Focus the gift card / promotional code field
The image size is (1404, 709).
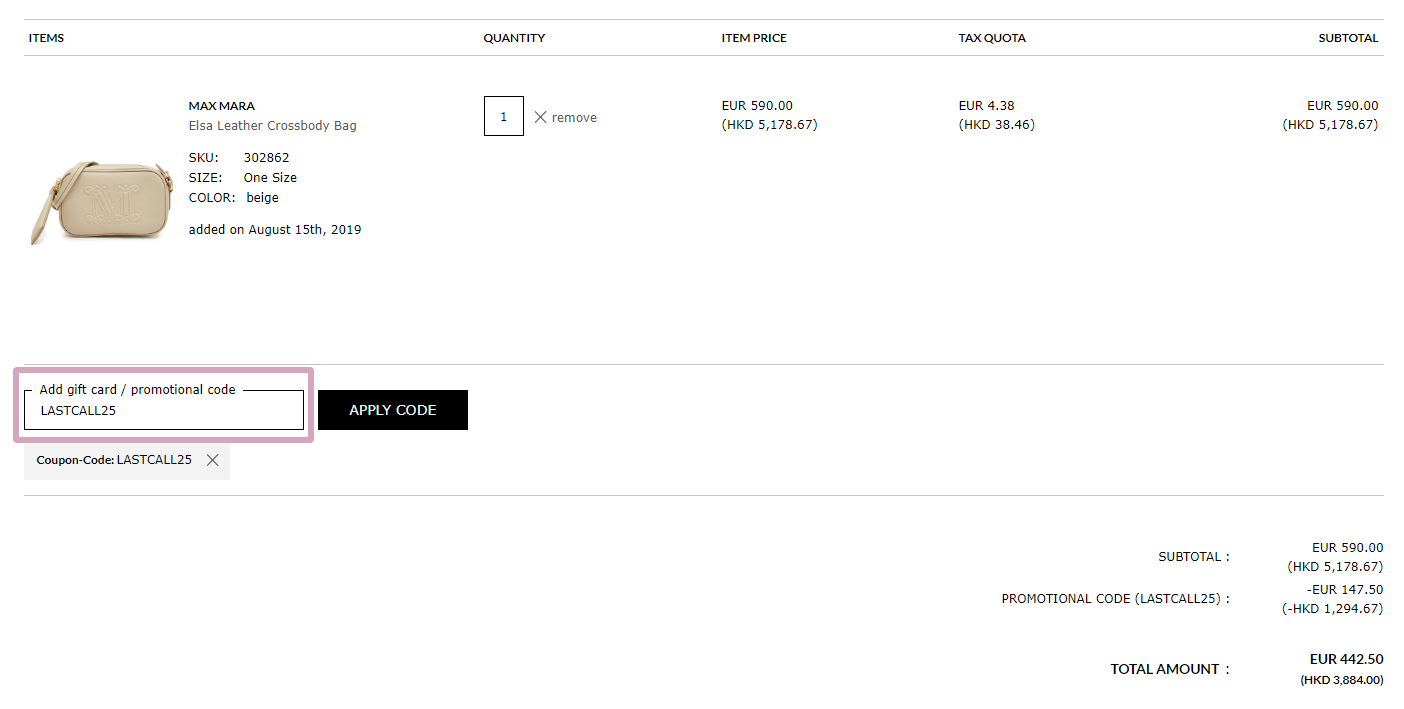164,410
